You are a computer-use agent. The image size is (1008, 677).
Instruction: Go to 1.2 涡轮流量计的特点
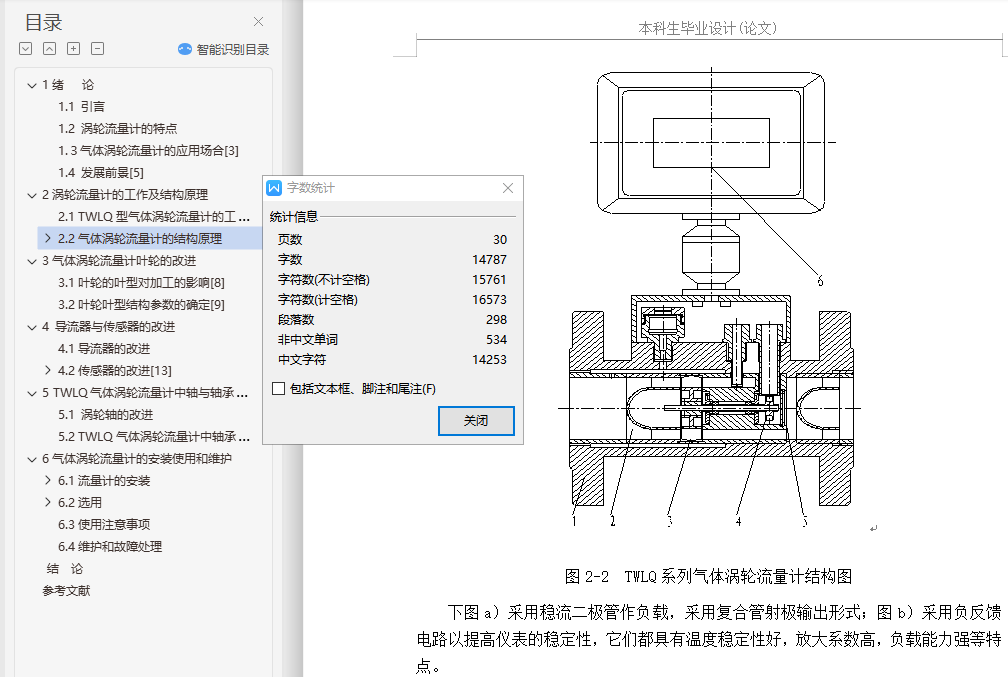click(x=118, y=129)
